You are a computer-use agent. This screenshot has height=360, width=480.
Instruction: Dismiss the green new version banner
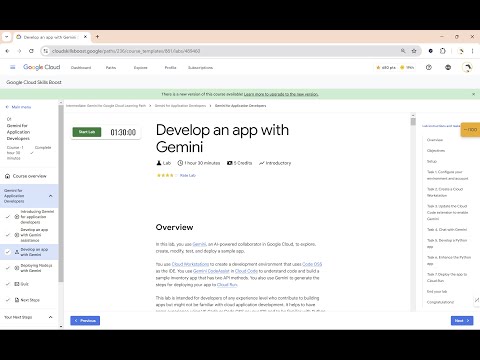point(473,94)
